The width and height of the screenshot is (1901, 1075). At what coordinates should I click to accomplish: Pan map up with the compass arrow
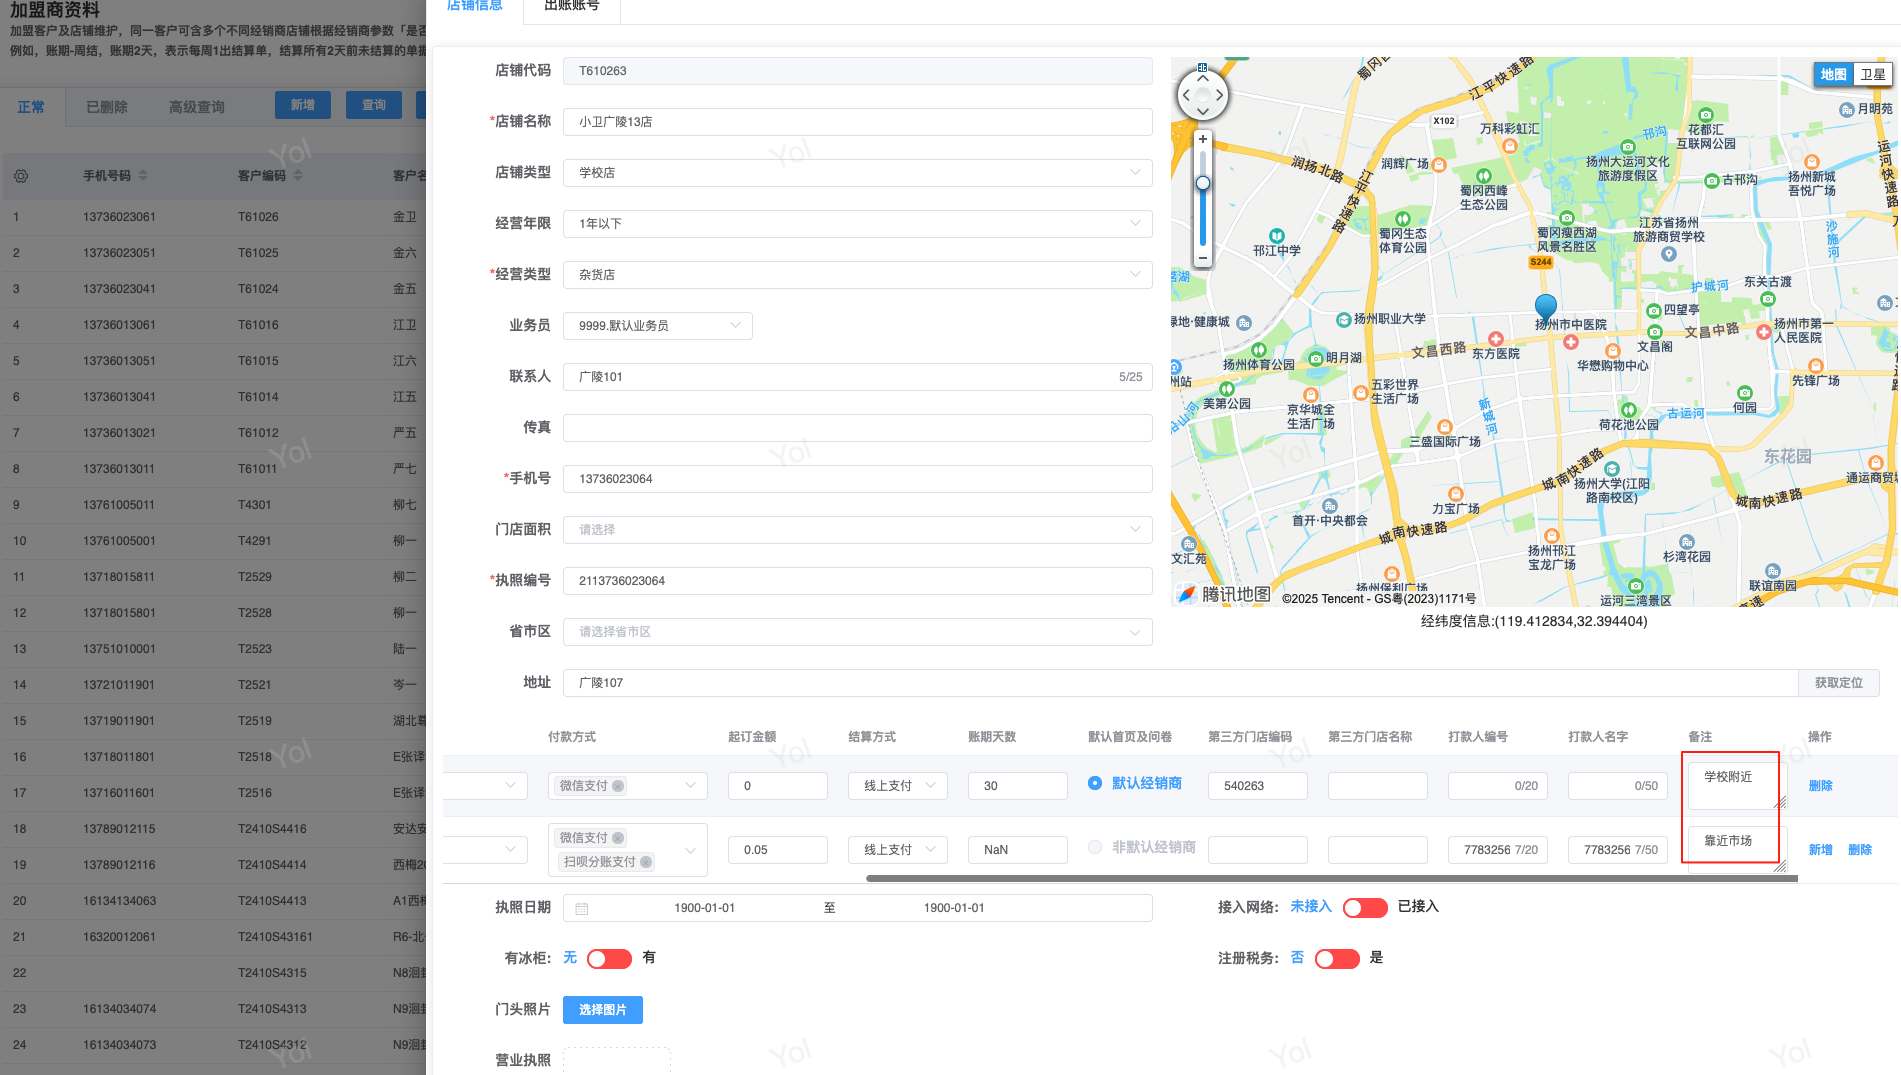pos(1203,78)
